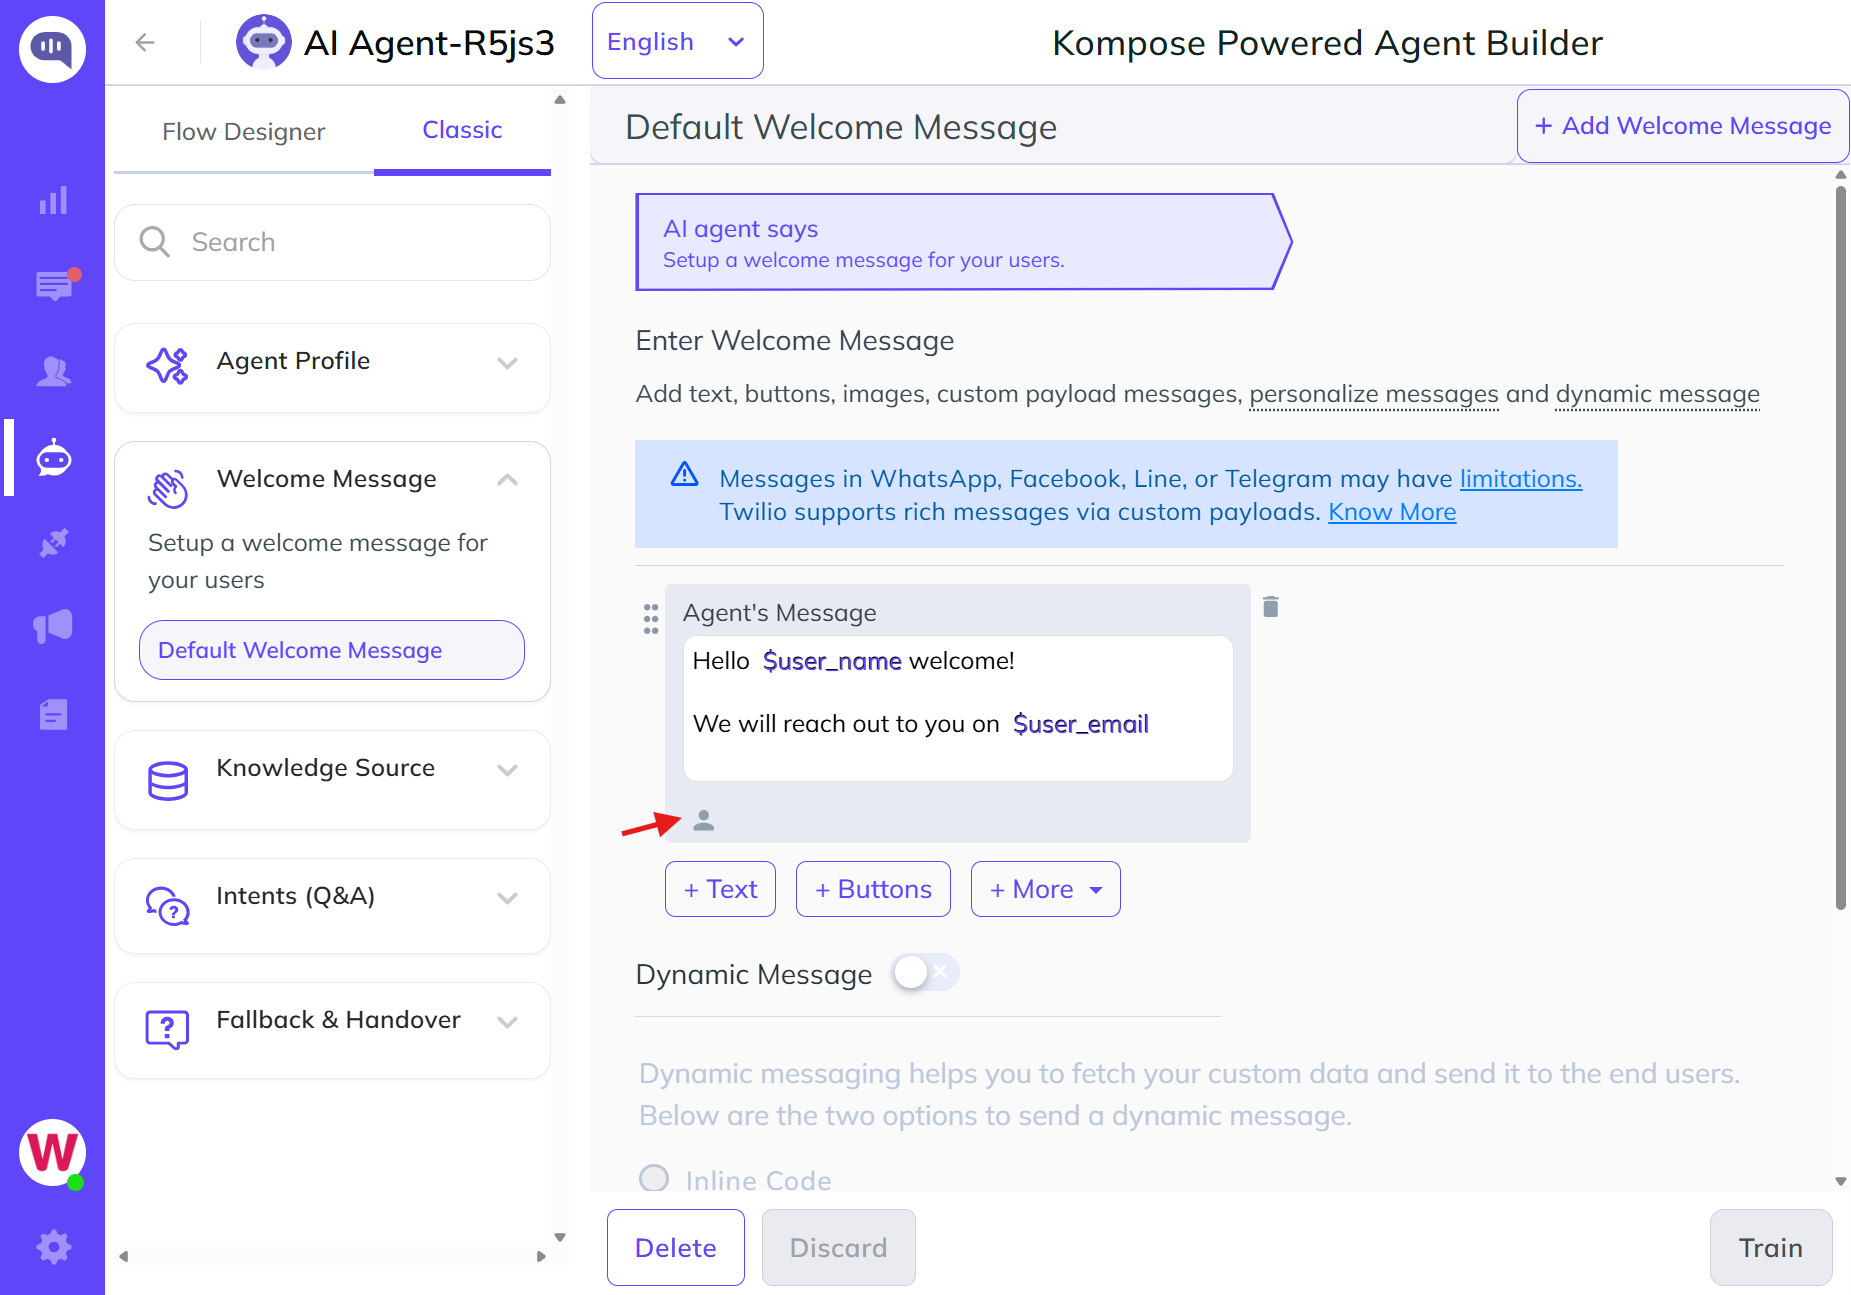Click the search magnifier icon

pos(155,242)
